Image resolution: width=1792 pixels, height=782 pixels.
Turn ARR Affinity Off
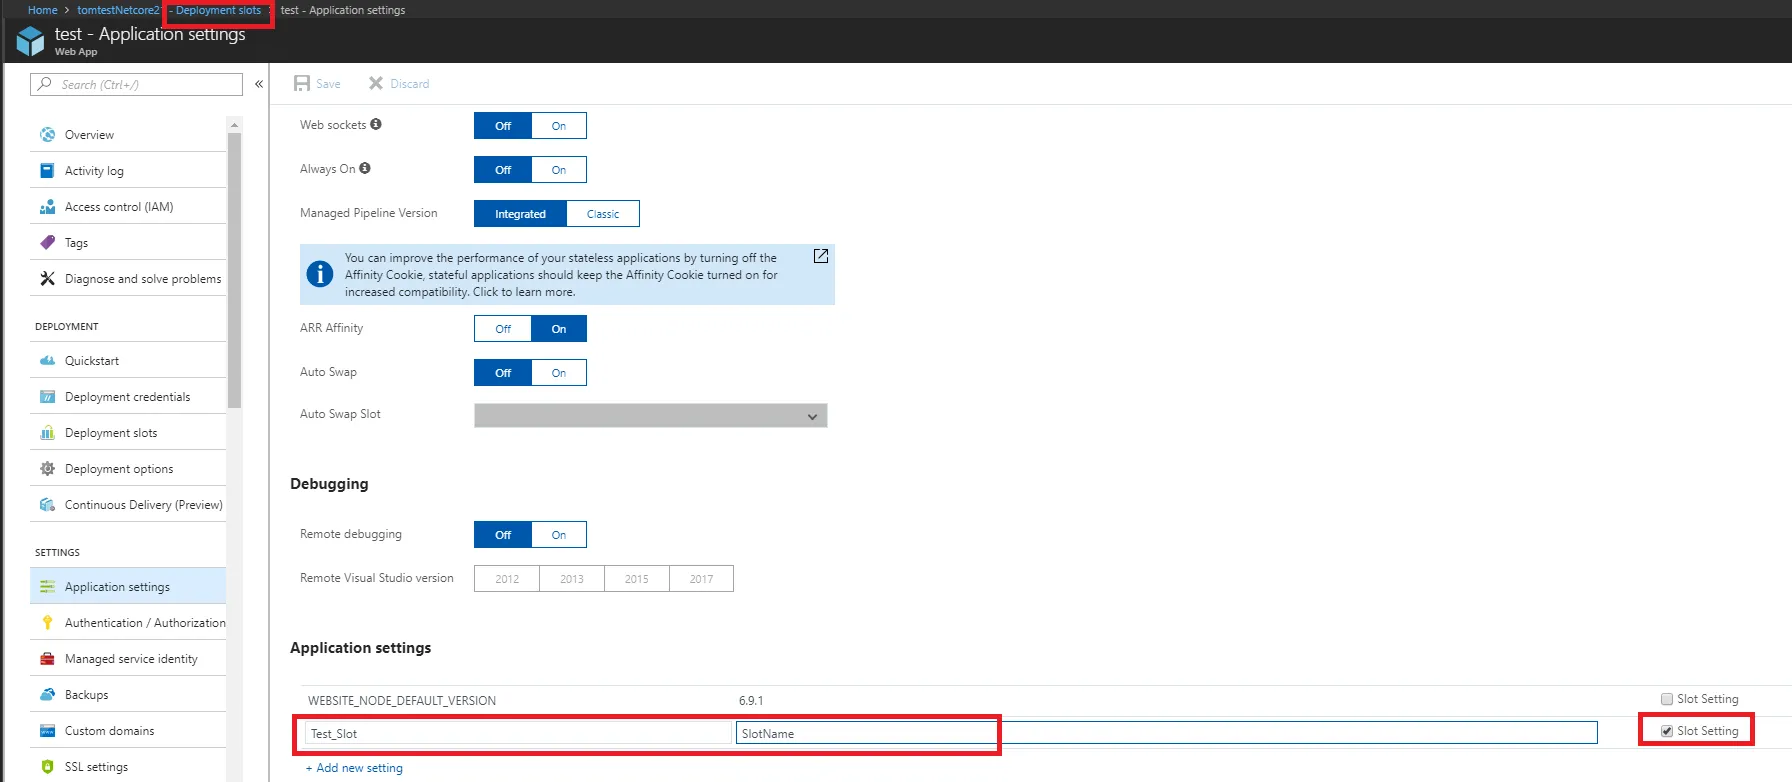point(503,329)
